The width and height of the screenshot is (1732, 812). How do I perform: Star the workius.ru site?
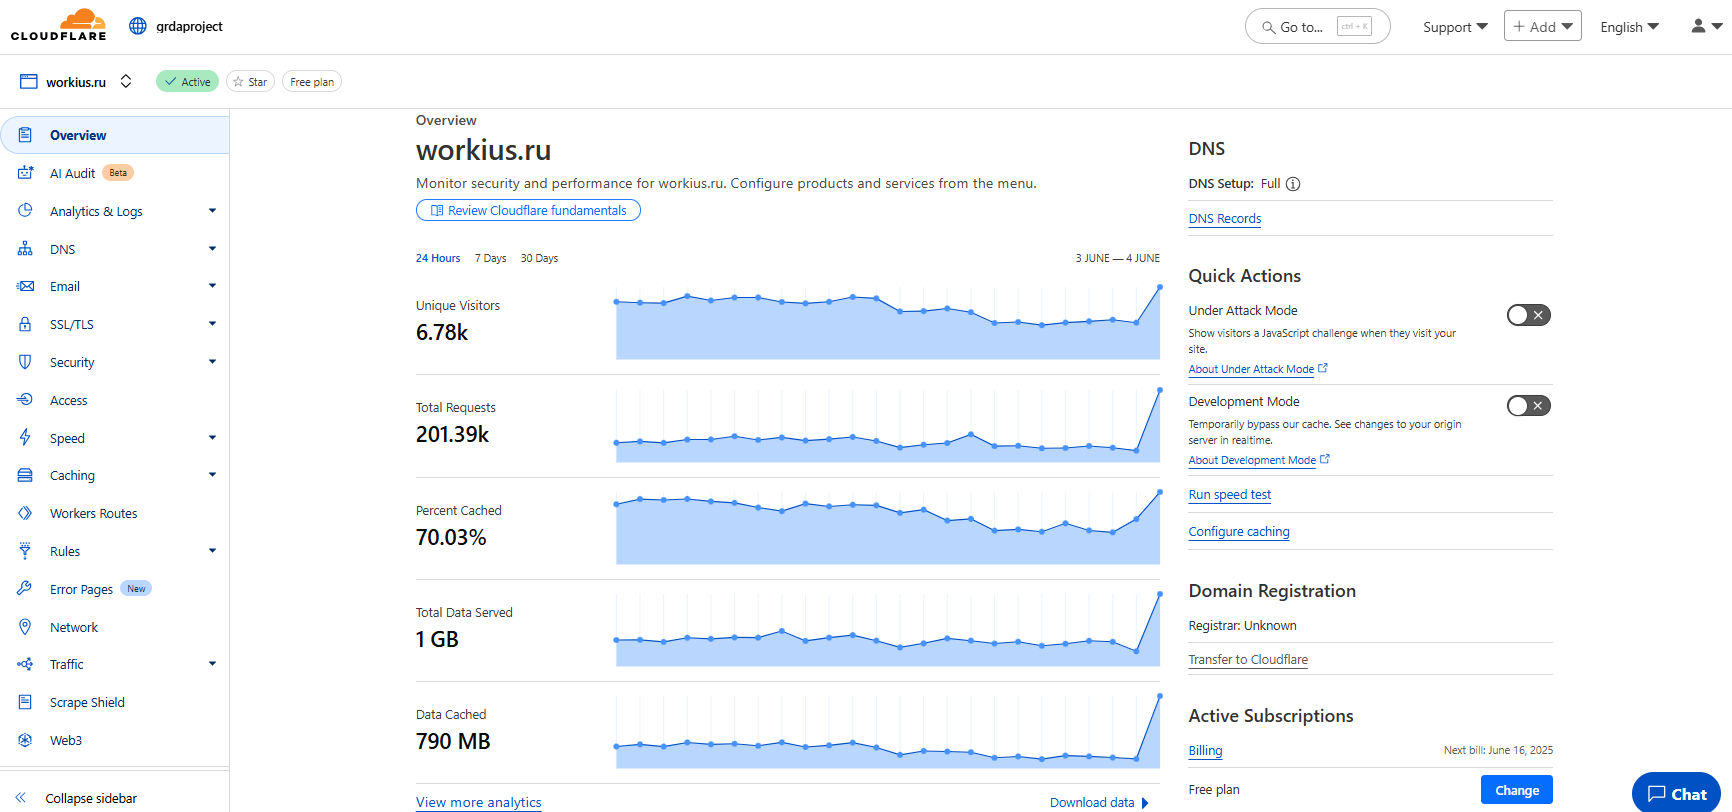coord(250,82)
